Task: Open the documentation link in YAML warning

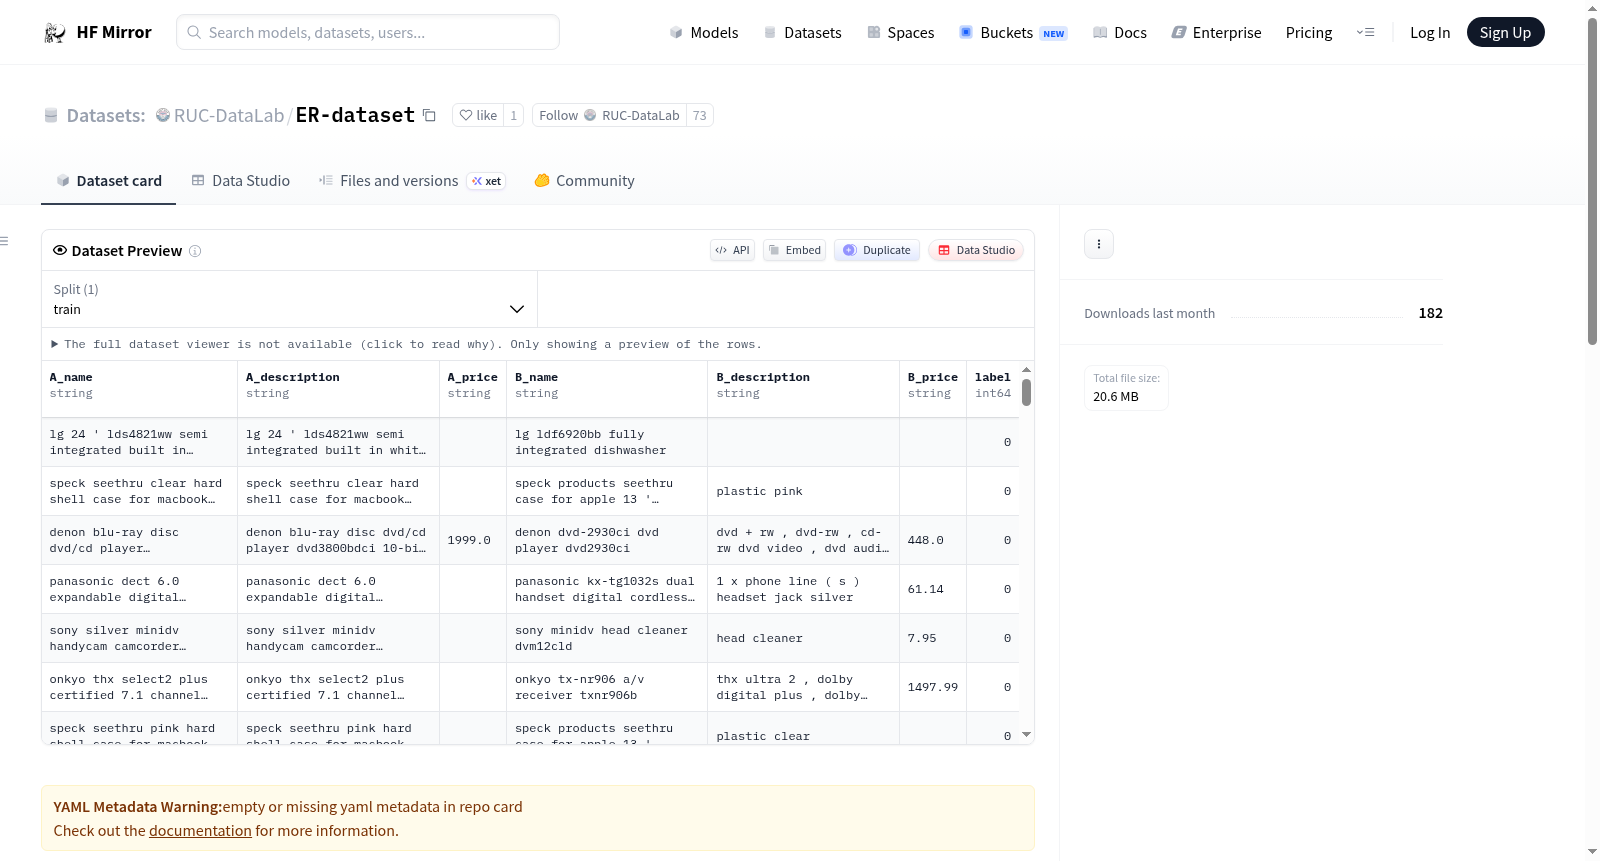Action: point(200,831)
